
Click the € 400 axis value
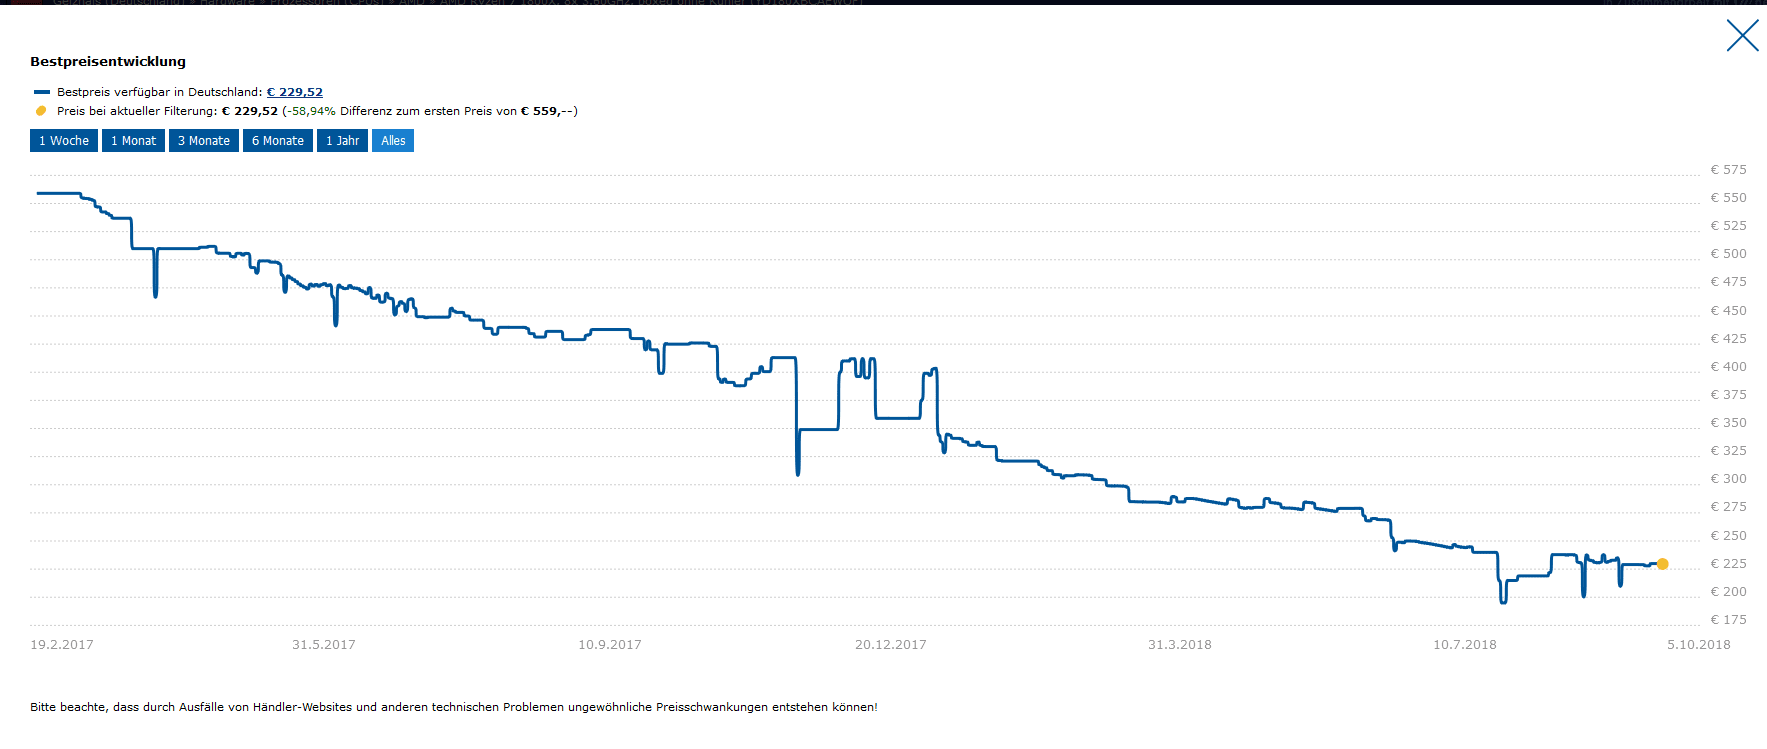click(x=1728, y=367)
